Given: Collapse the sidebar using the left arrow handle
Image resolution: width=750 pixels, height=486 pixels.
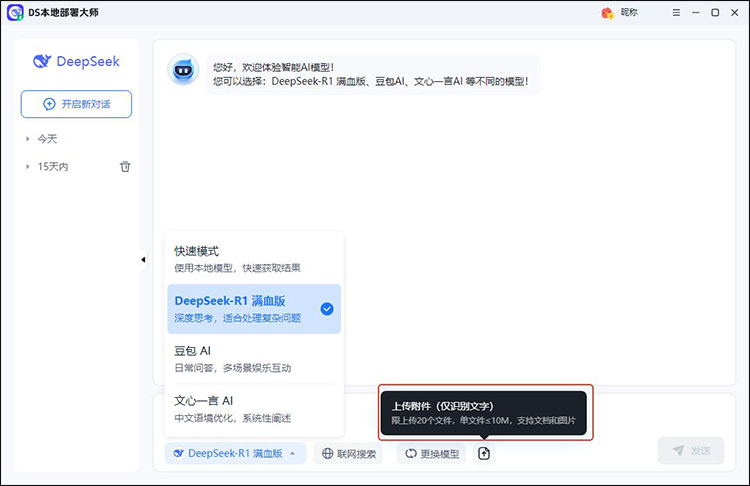Looking at the screenshot, I should click(x=143, y=260).
